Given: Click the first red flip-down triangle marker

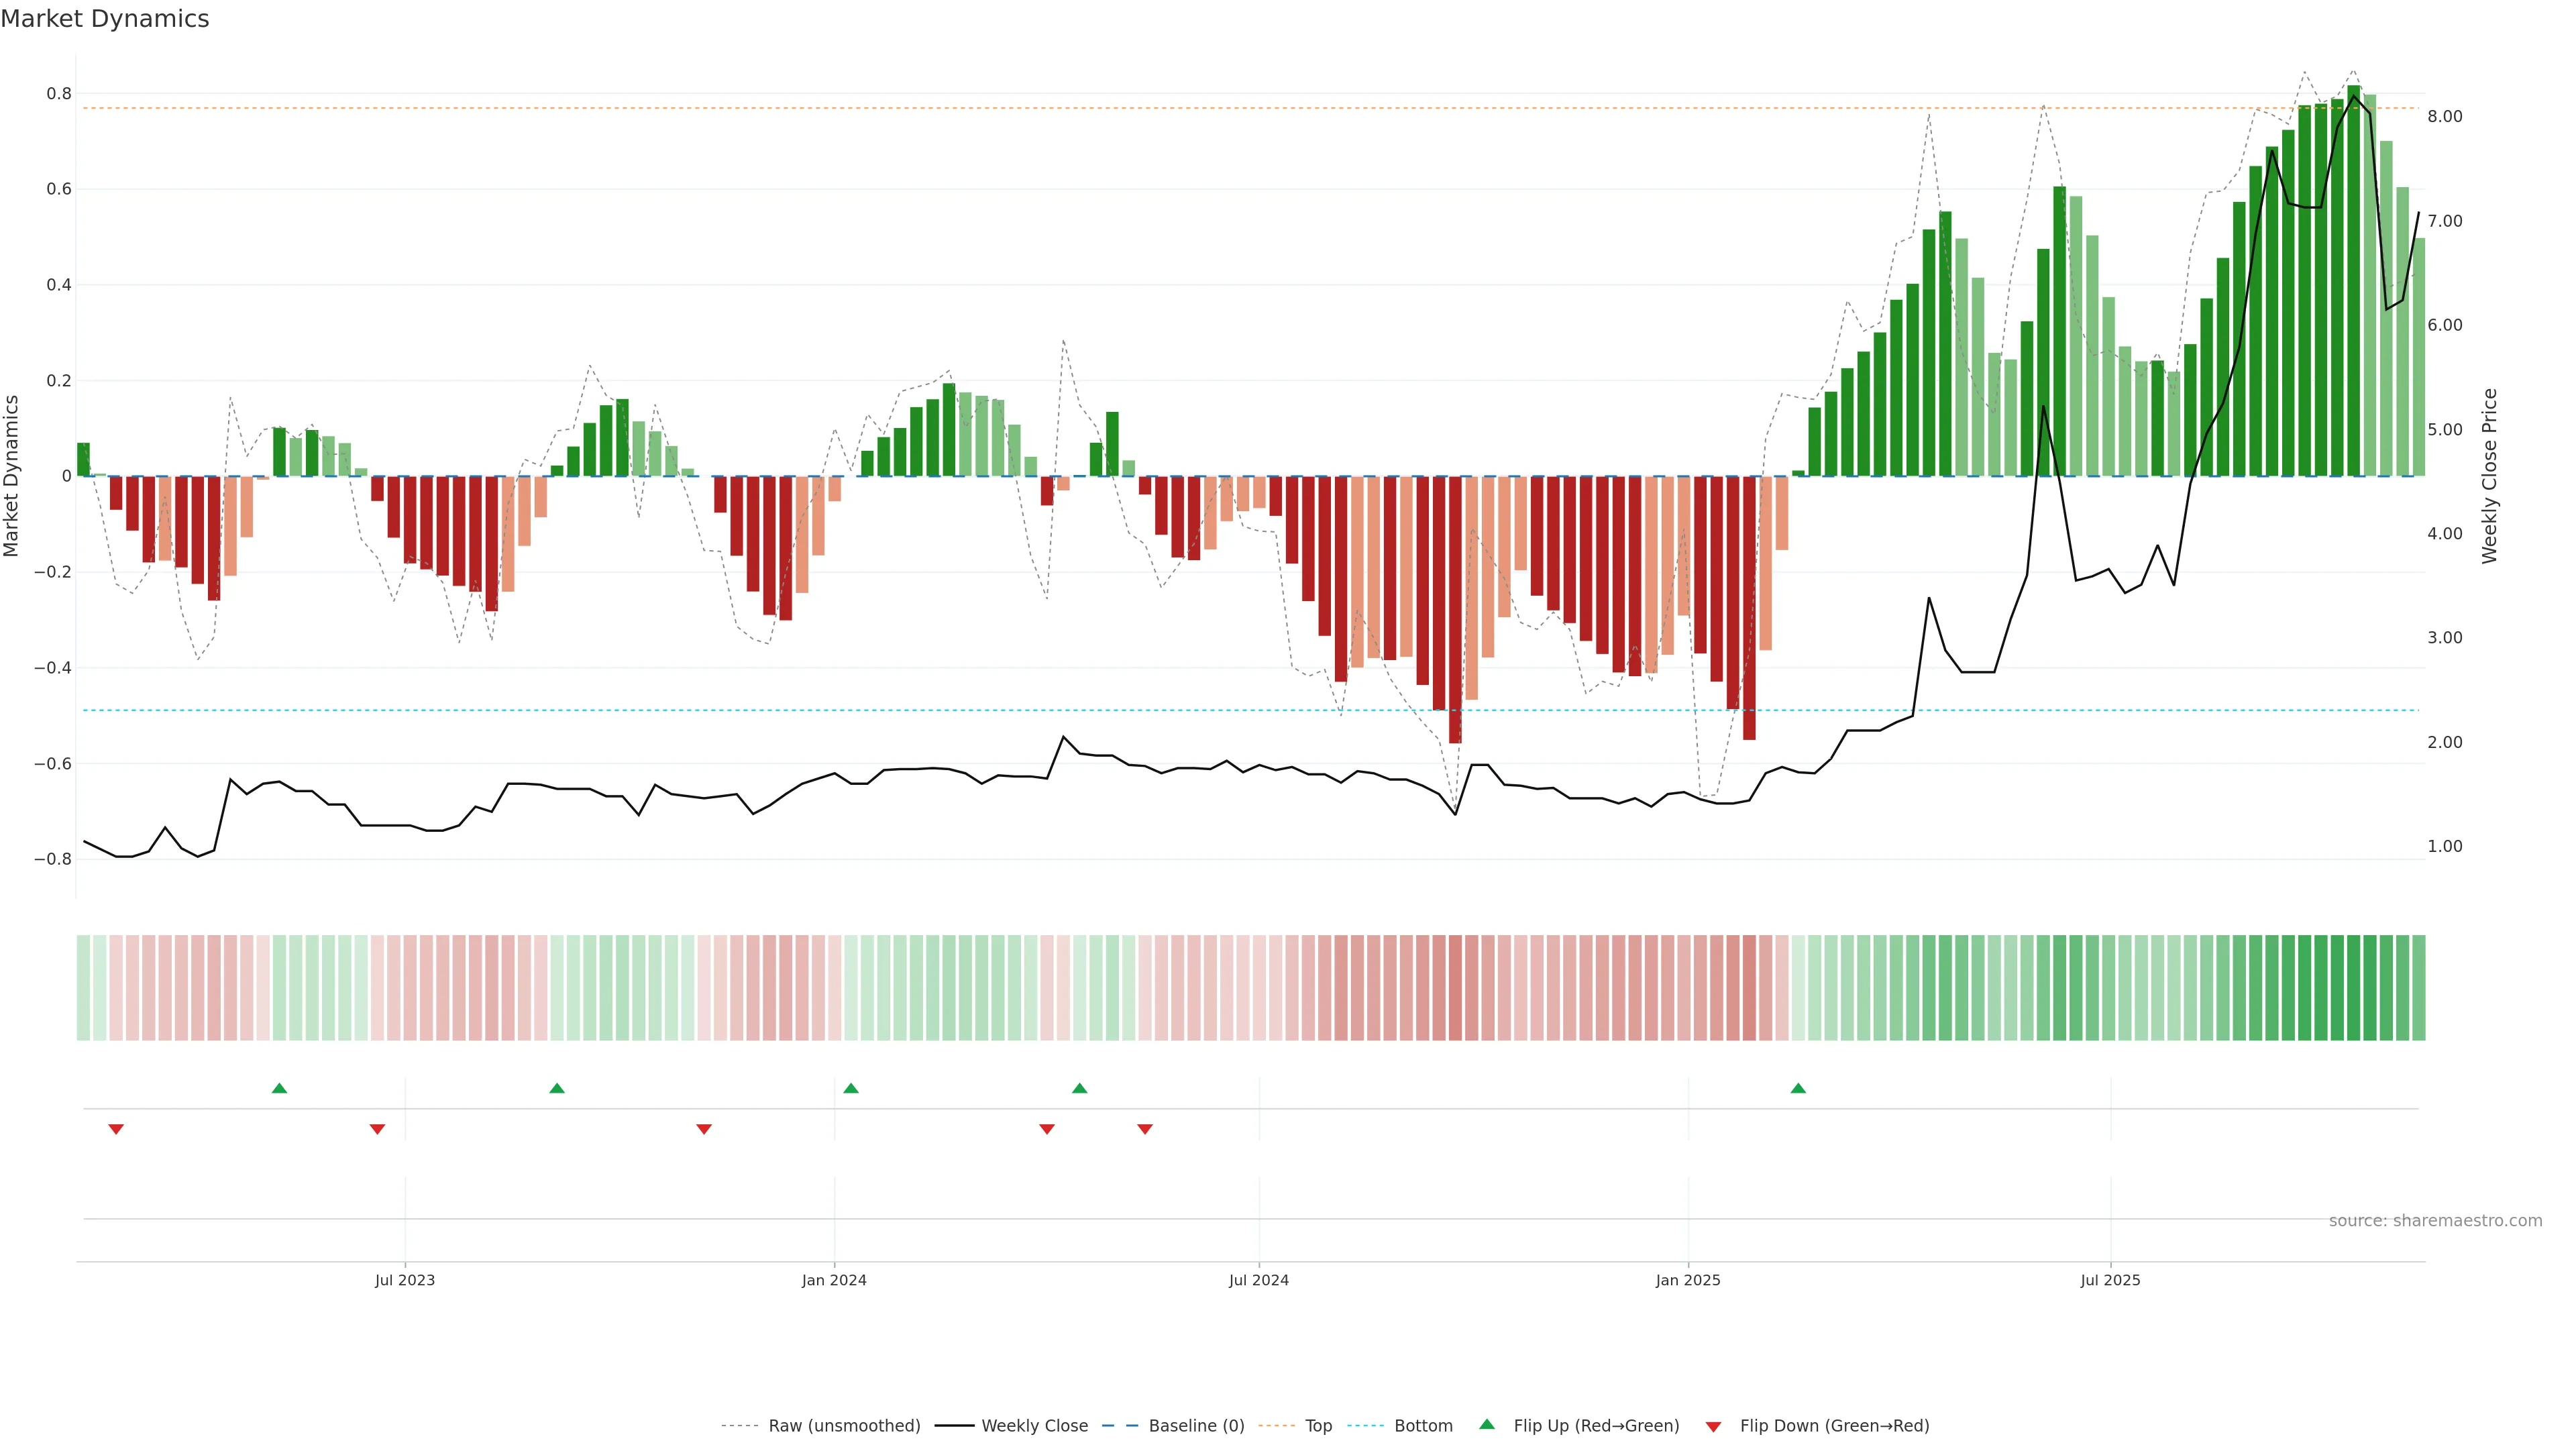Looking at the screenshot, I should [x=116, y=1129].
